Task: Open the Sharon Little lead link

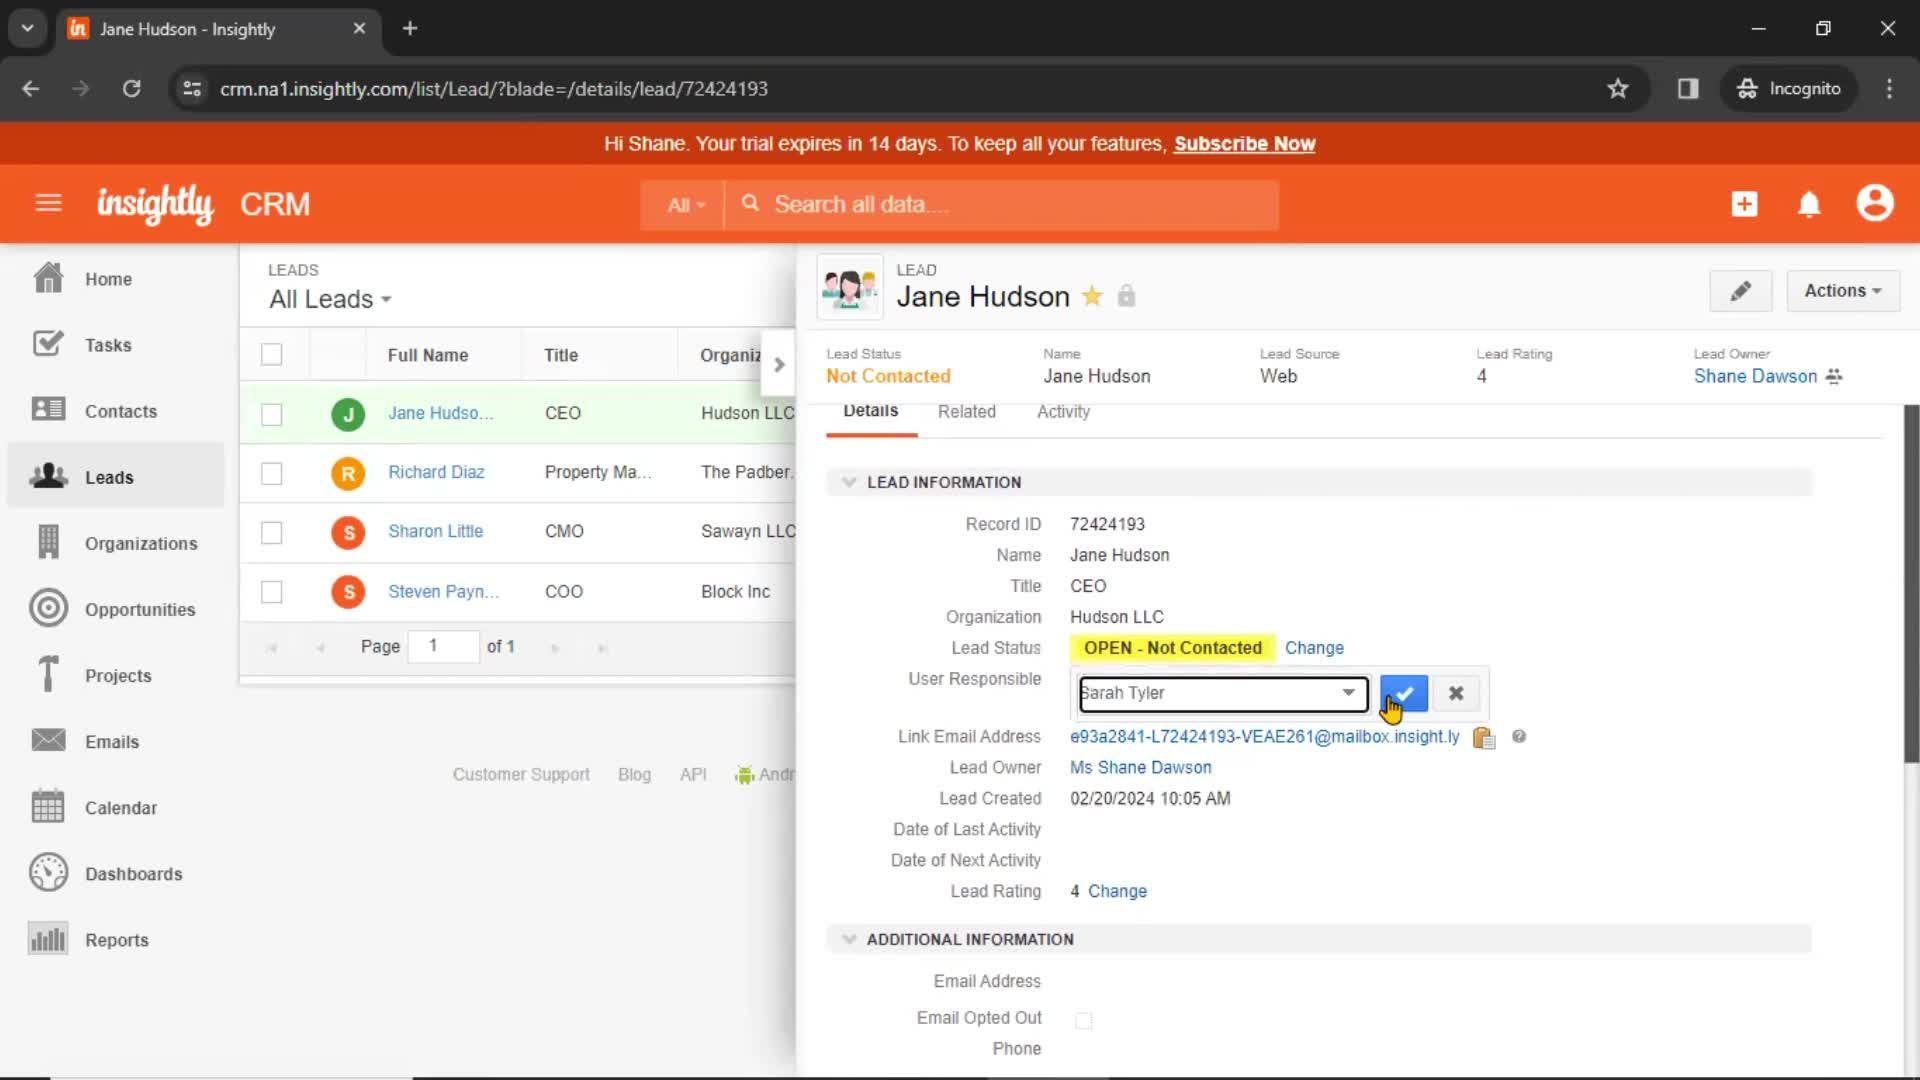Action: click(x=435, y=531)
